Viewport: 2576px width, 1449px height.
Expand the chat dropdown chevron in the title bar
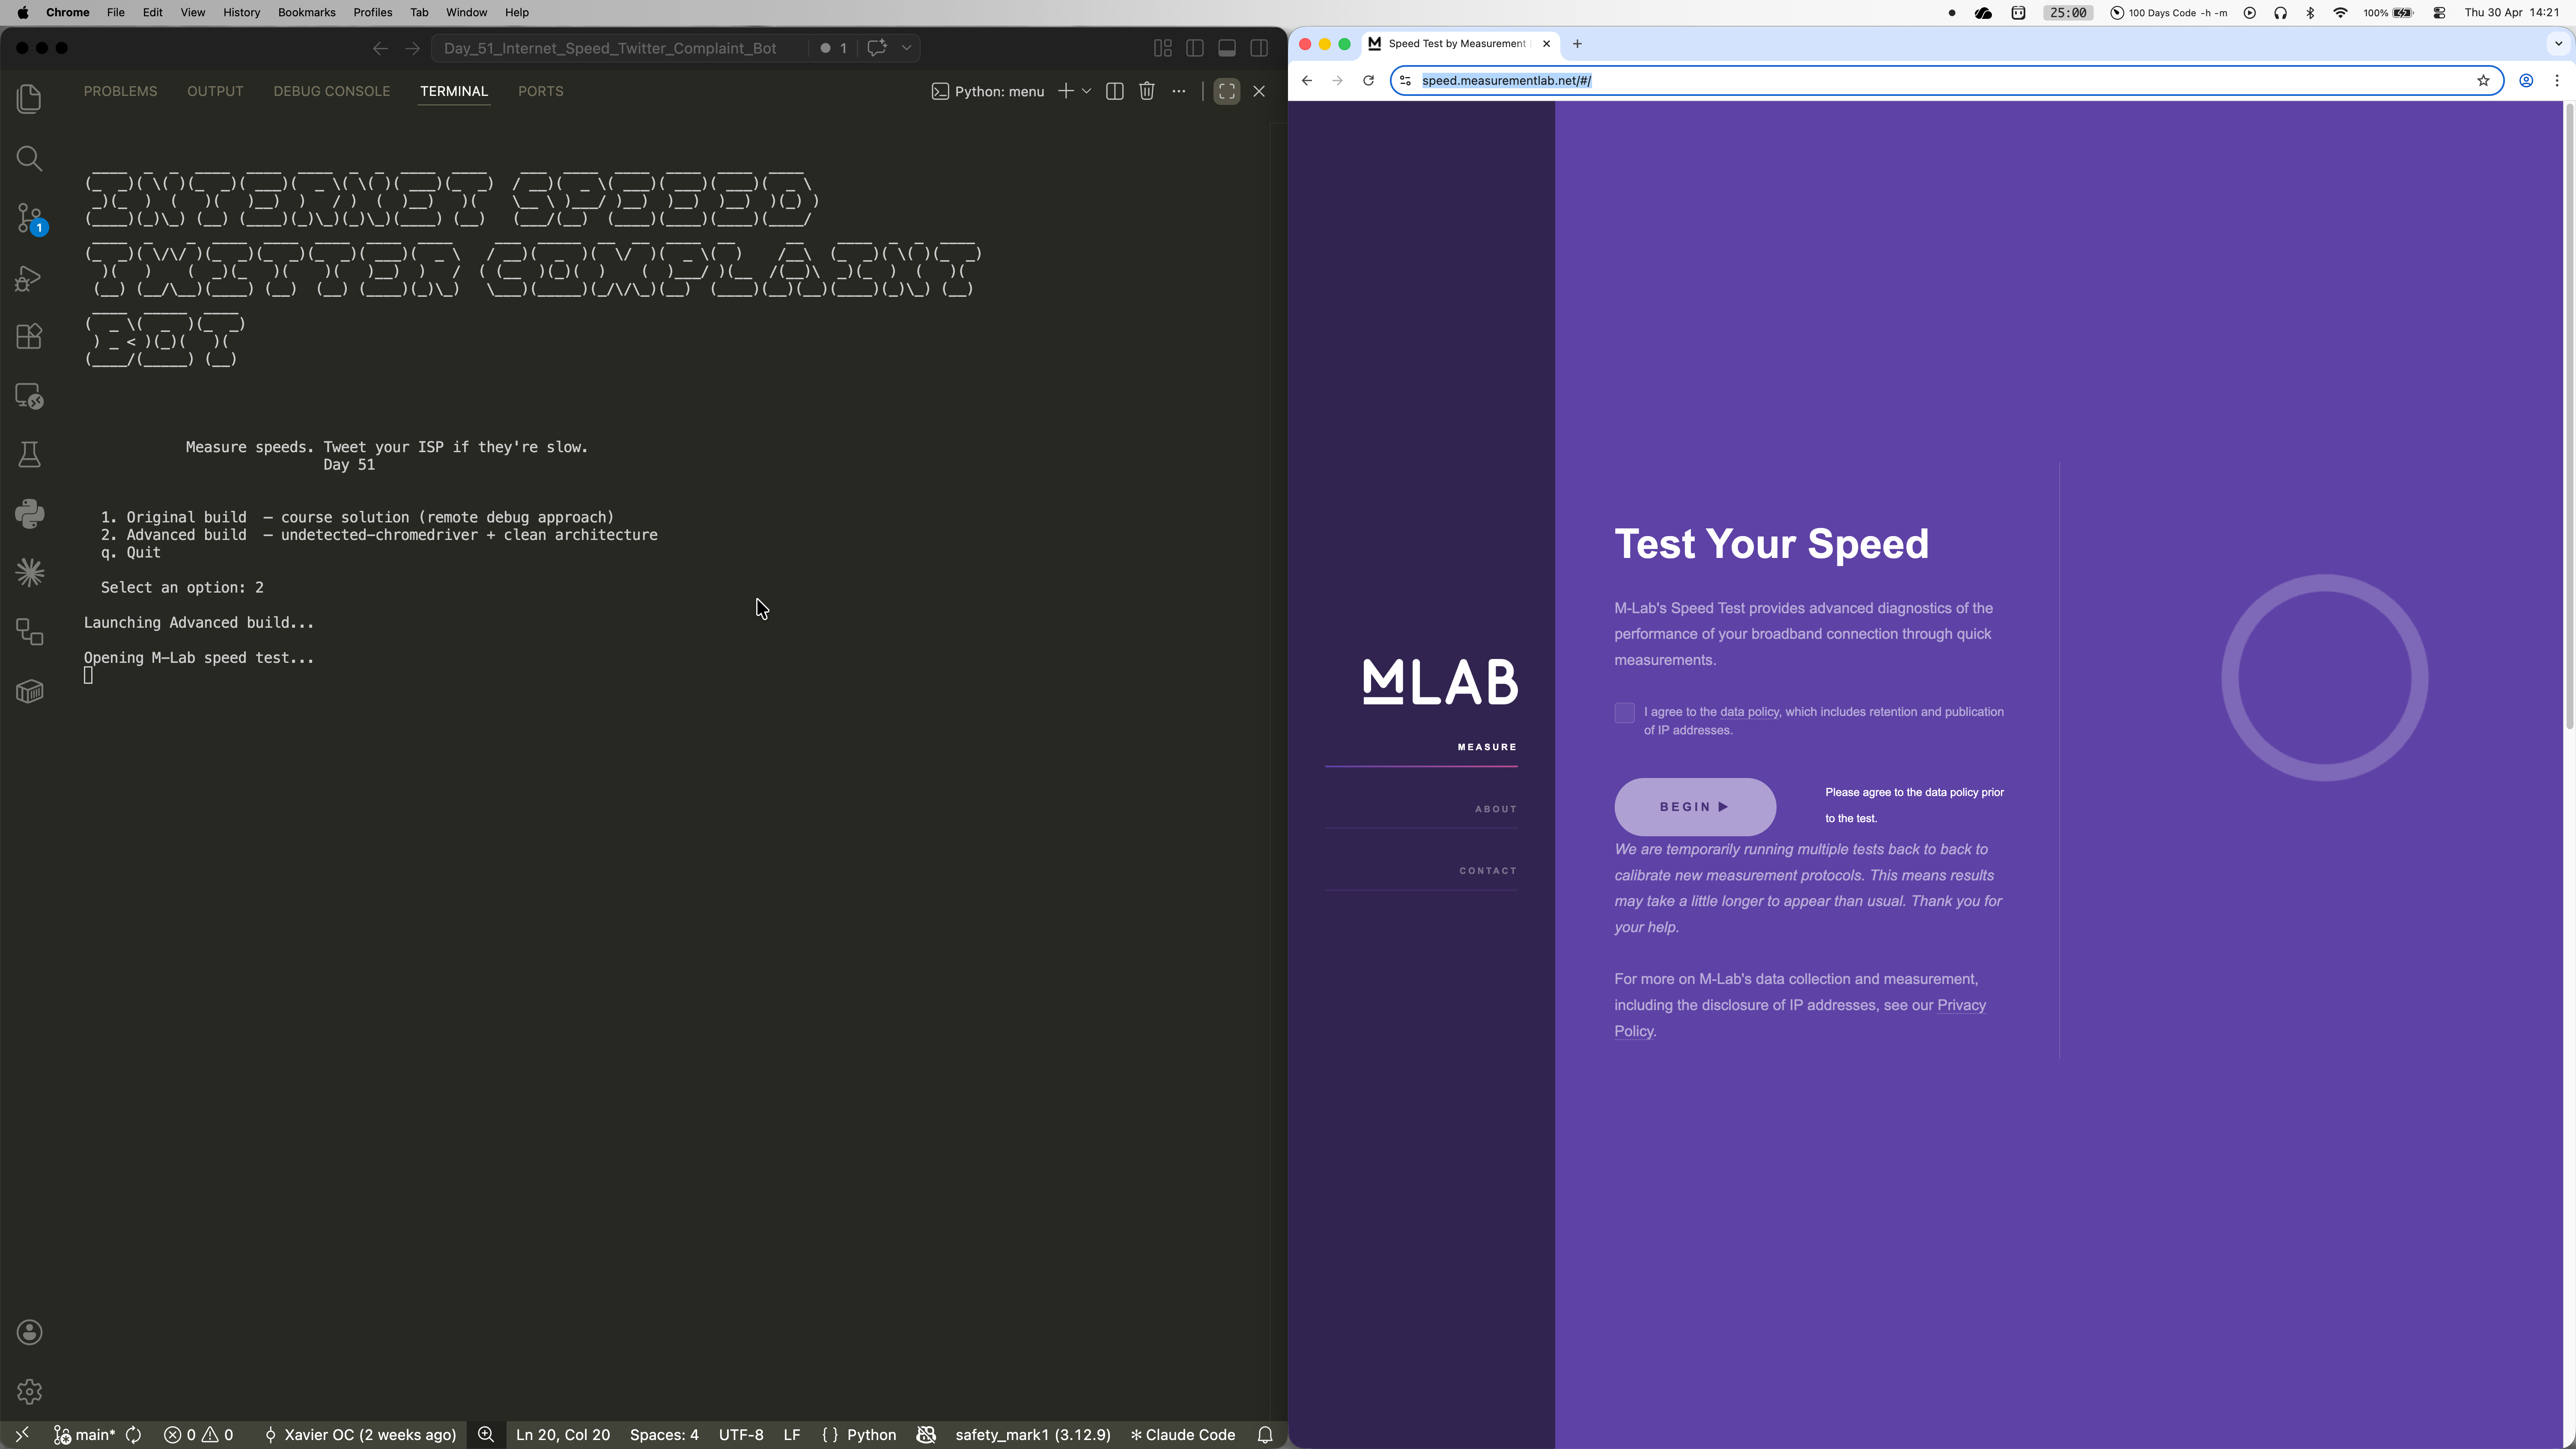907,48
